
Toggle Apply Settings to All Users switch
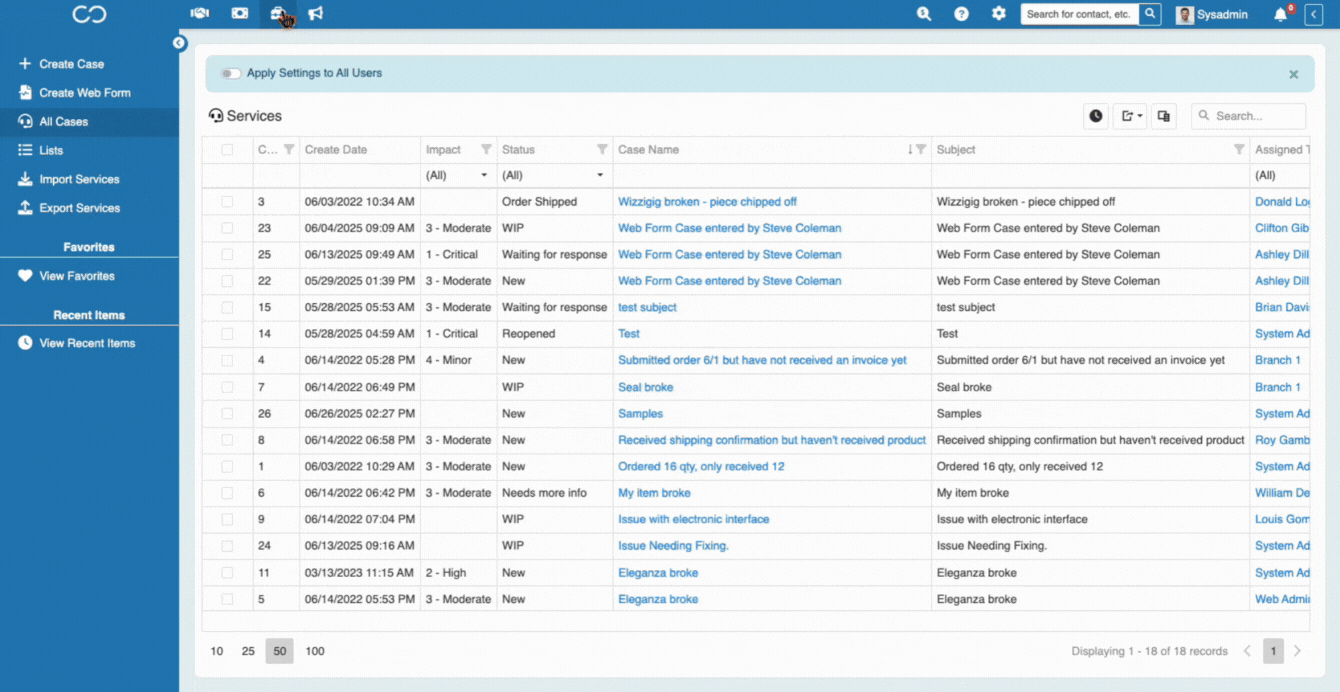[231, 74]
